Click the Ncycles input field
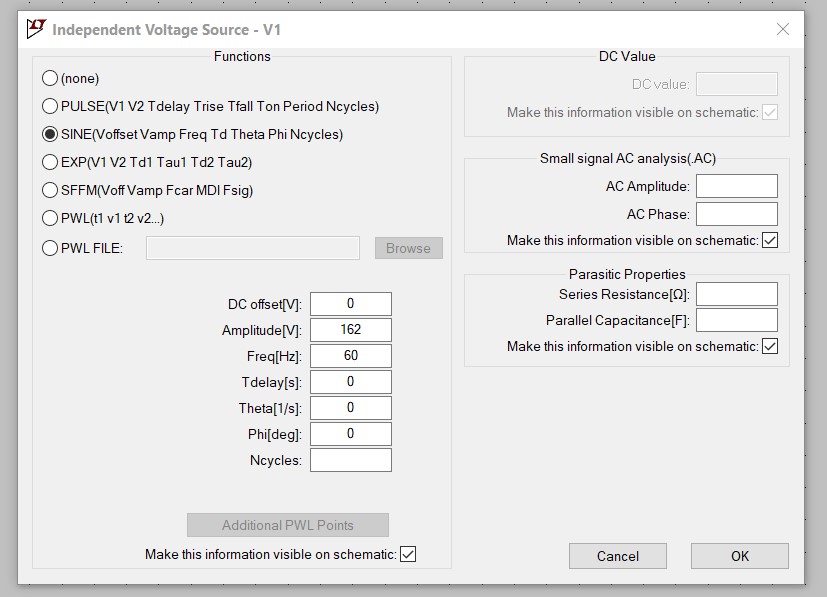Viewport: 827px width, 597px height. coord(351,460)
